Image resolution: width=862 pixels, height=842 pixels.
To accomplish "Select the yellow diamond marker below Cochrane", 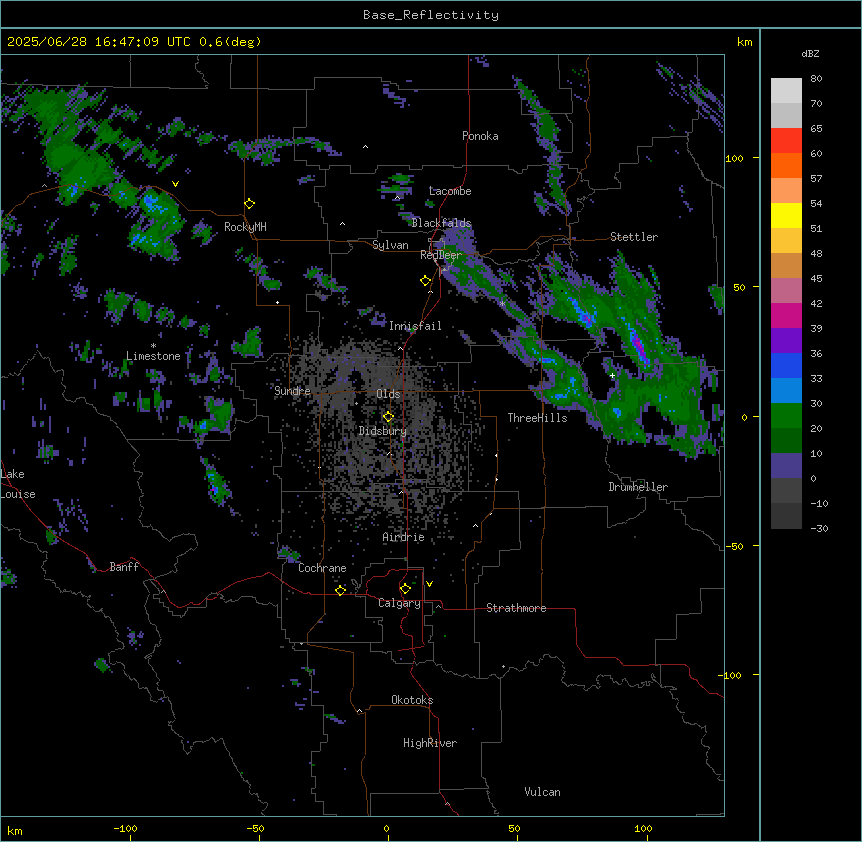I will pyautogui.click(x=340, y=590).
